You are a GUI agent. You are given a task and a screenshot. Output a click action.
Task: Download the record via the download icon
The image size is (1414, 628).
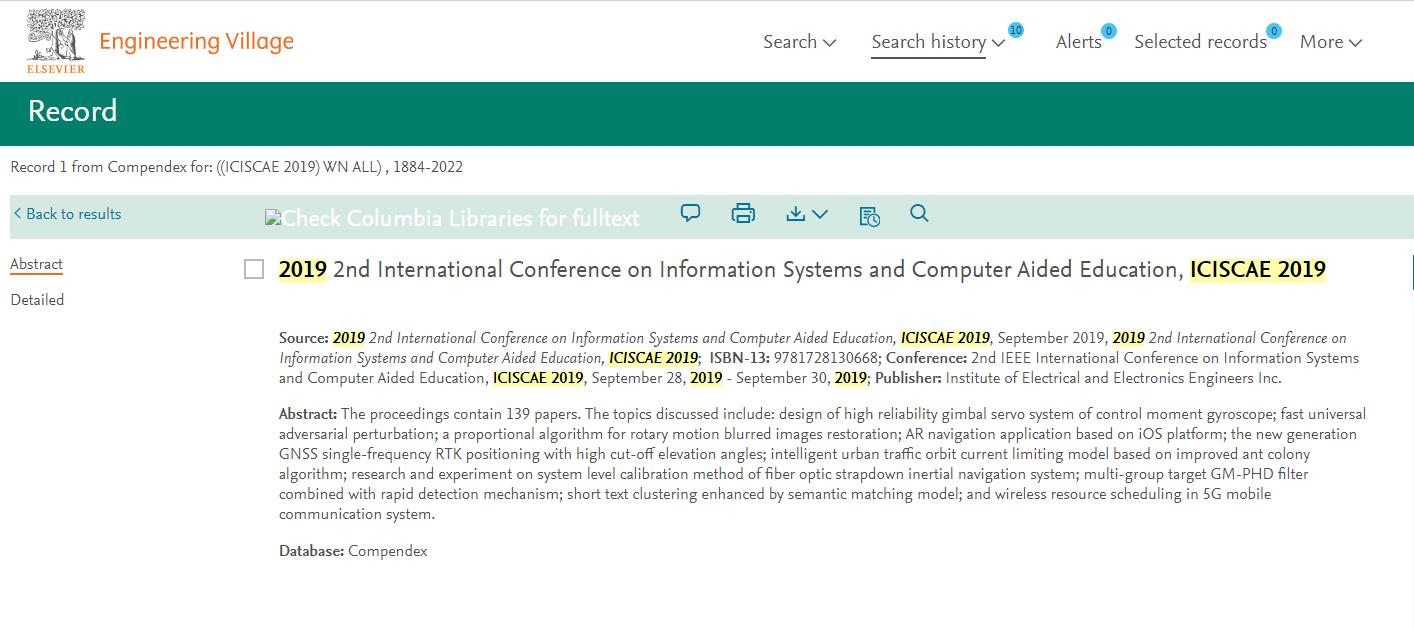[795, 213]
